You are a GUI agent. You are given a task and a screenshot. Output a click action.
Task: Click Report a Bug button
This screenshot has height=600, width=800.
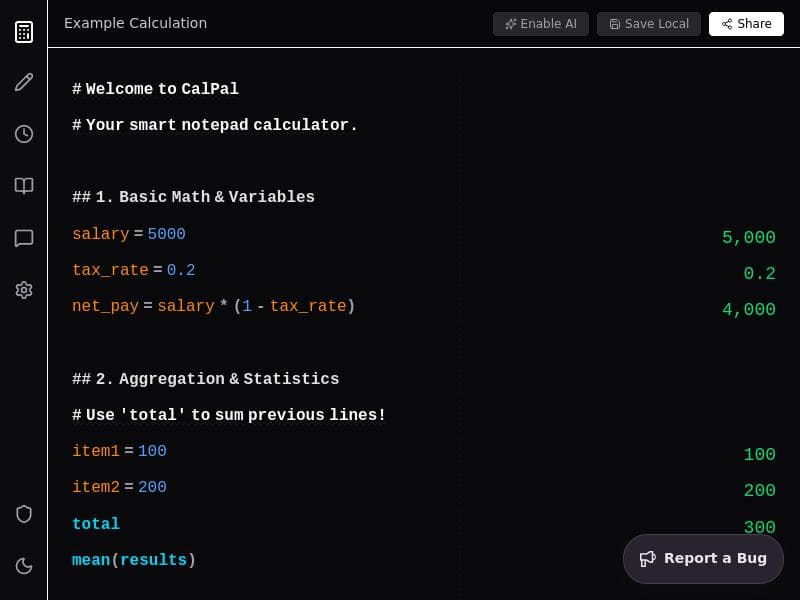click(703, 558)
